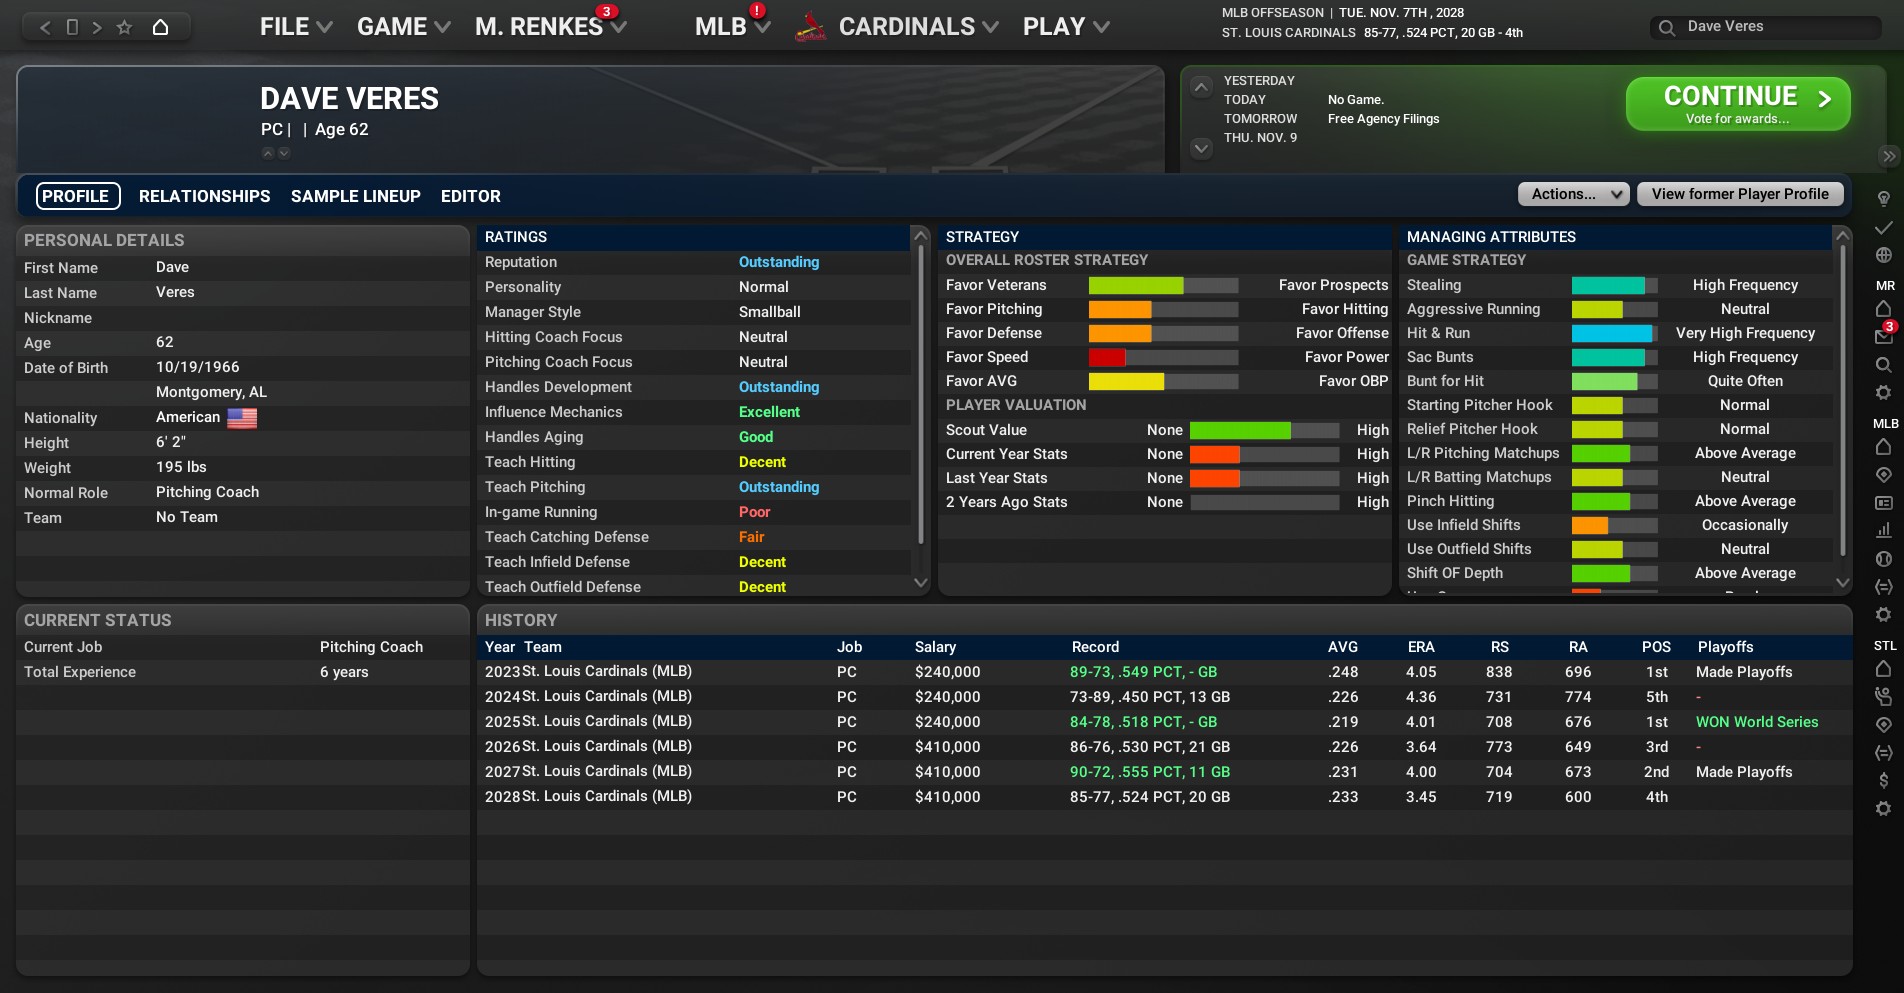Open the FILE menu
This screenshot has height=993, width=1904.
[295, 27]
